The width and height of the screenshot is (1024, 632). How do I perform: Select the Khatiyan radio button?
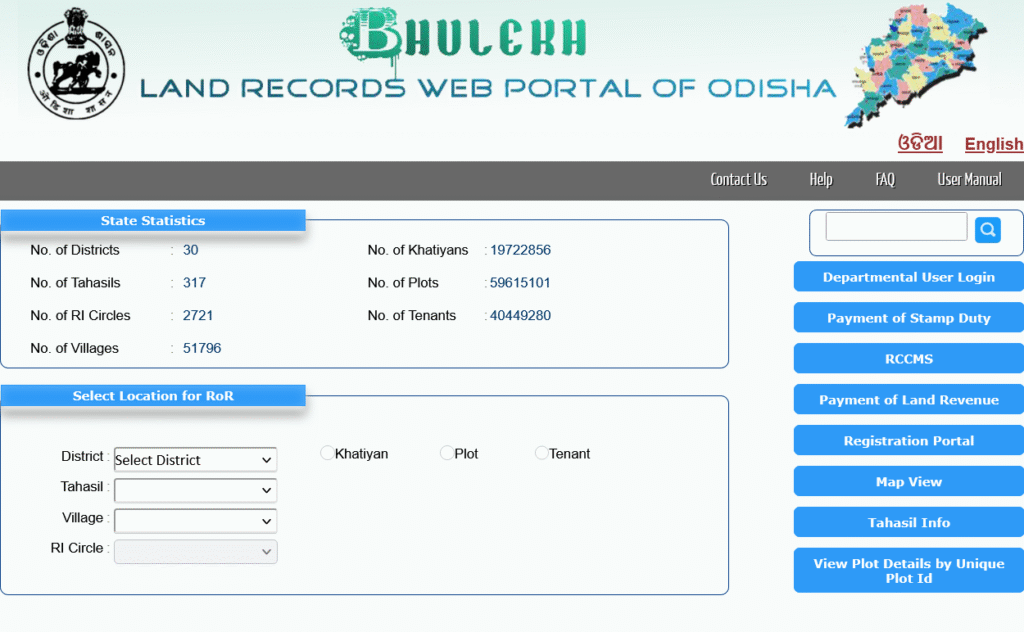coord(327,453)
